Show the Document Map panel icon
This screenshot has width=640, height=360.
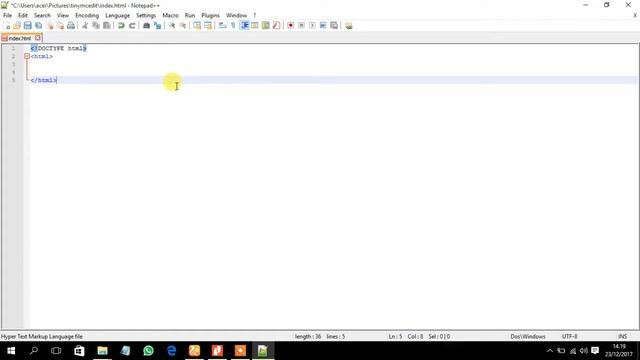[x=266, y=26]
